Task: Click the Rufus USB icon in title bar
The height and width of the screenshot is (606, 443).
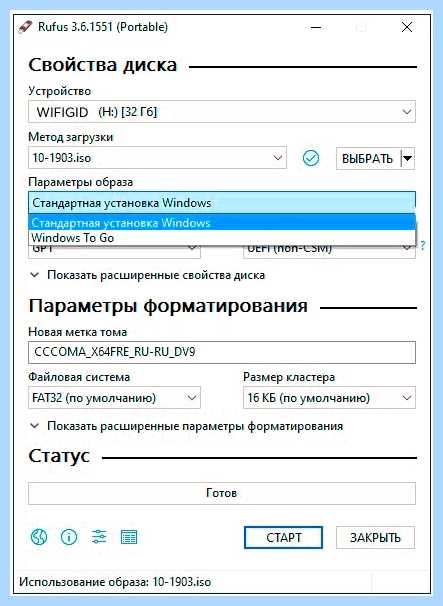Action: [25, 27]
